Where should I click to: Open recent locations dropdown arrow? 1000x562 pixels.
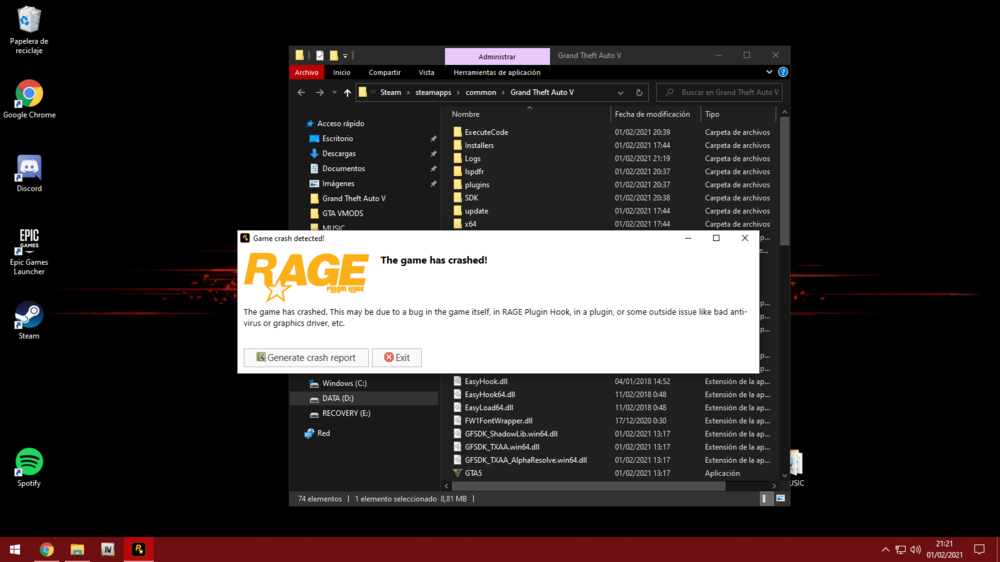click(334, 92)
